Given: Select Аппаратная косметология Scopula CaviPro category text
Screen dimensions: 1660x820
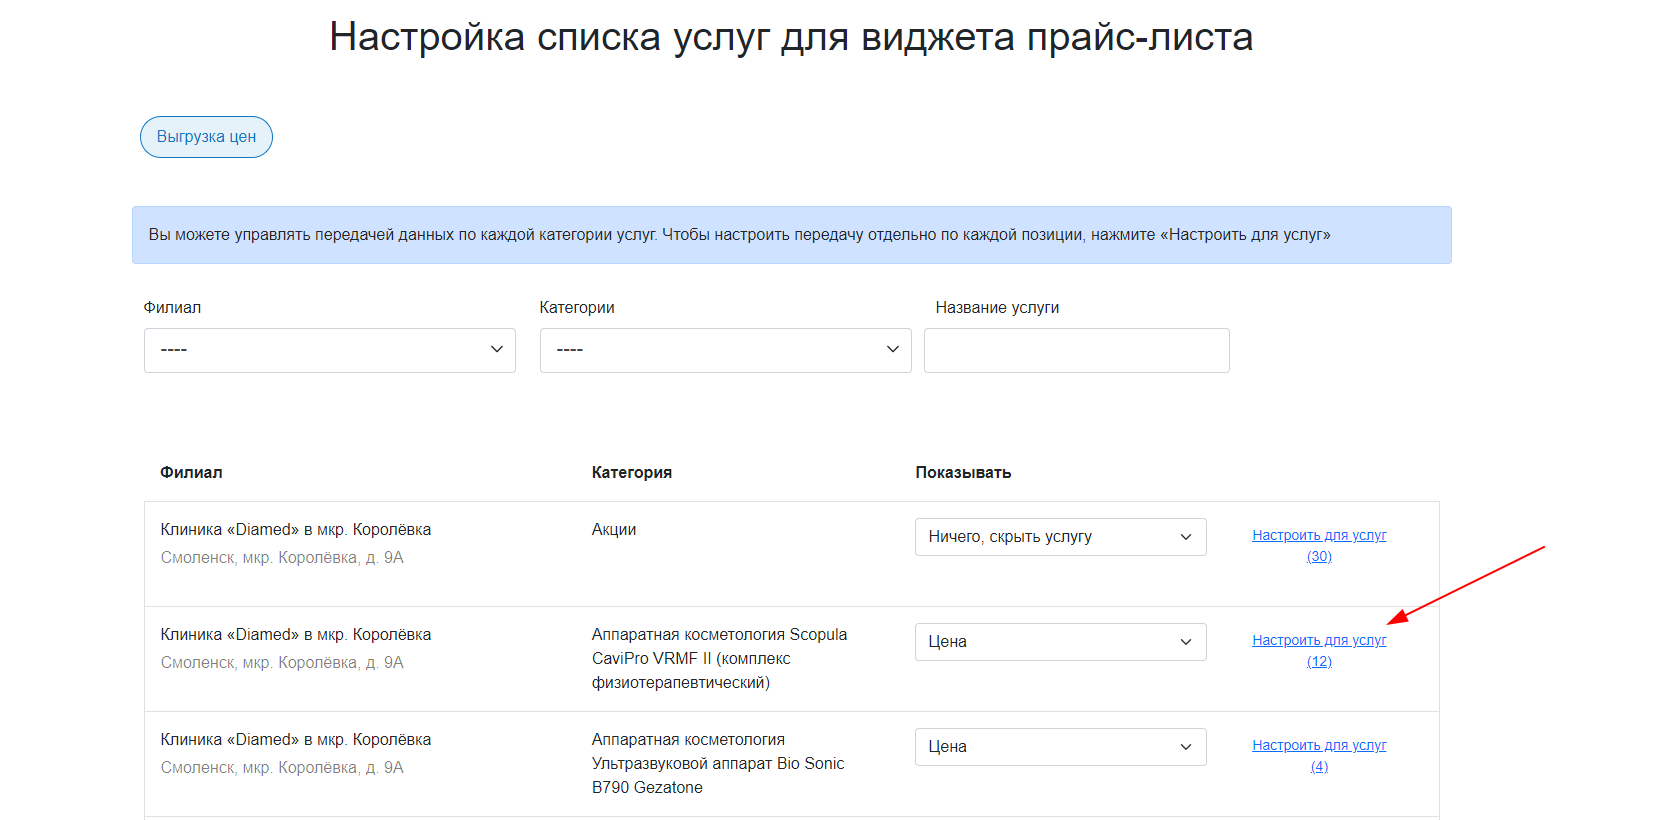Looking at the screenshot, I should (720, 659).
